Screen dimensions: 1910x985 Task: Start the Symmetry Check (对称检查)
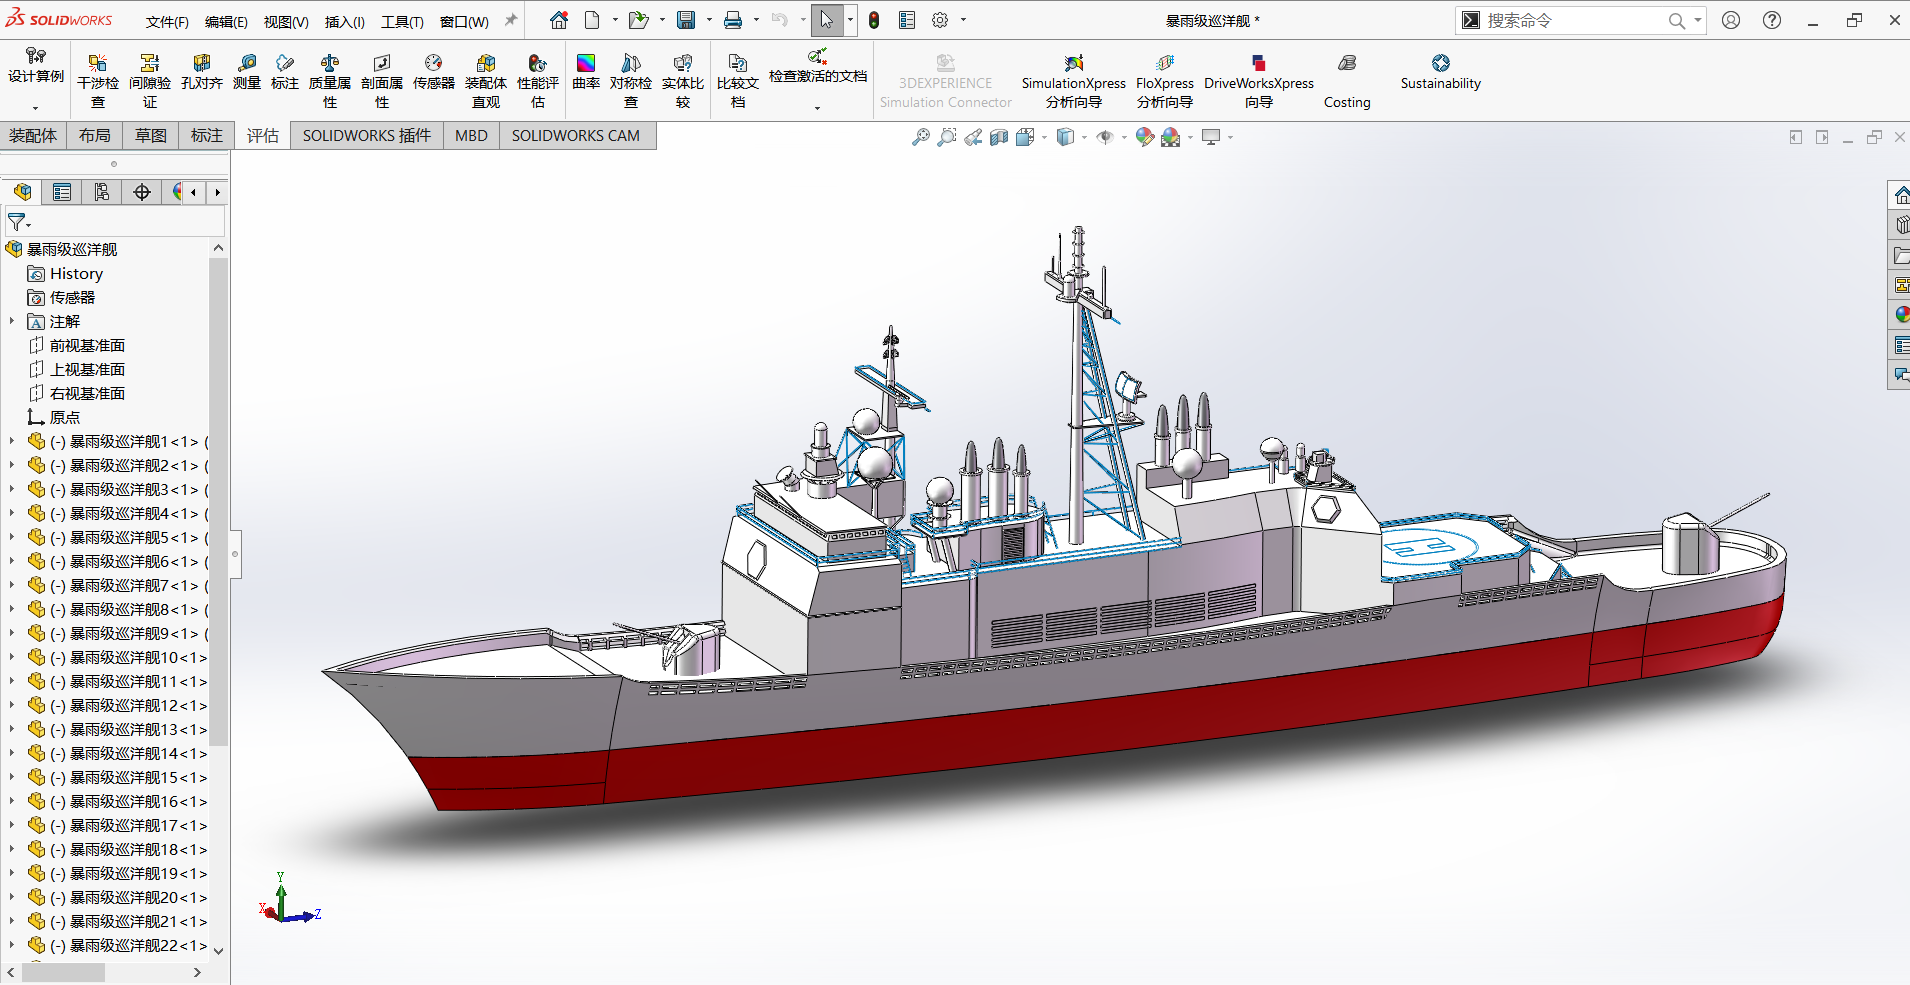(631, 80)
